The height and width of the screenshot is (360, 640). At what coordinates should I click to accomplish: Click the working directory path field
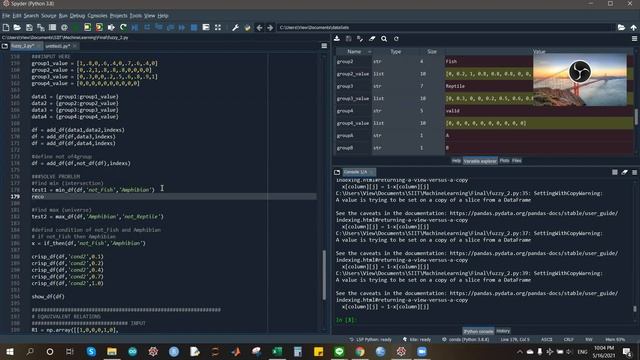coord(446,27)
